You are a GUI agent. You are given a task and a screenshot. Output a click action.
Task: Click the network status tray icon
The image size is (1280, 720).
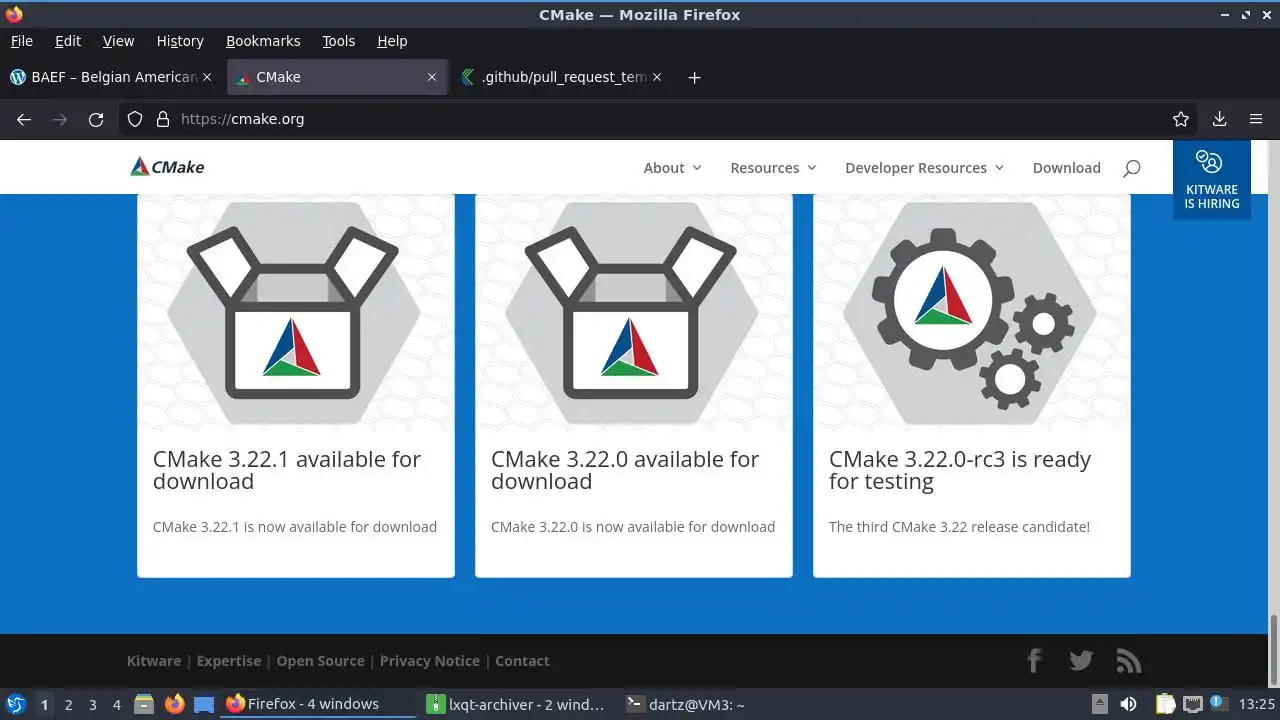click(x=1192, y=704)
